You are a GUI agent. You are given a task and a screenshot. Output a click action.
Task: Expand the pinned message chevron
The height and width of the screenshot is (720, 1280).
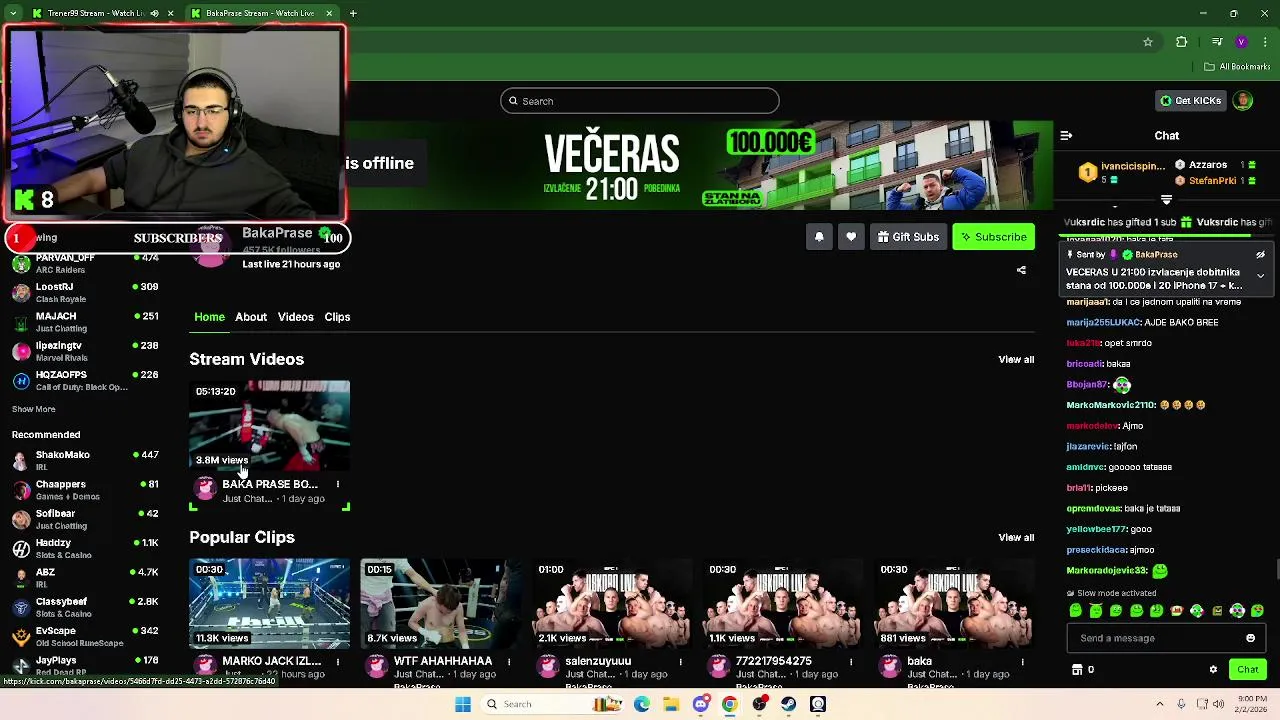point(1261,275)
